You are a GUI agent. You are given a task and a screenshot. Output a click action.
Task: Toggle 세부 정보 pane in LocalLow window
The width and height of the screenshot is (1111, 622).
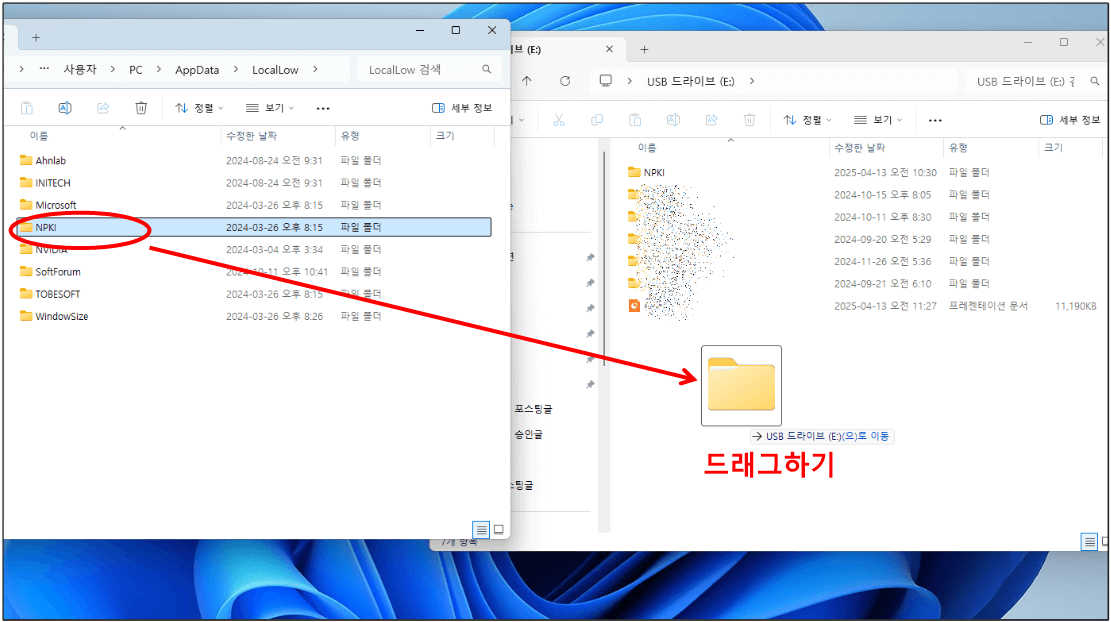(461, 108)
